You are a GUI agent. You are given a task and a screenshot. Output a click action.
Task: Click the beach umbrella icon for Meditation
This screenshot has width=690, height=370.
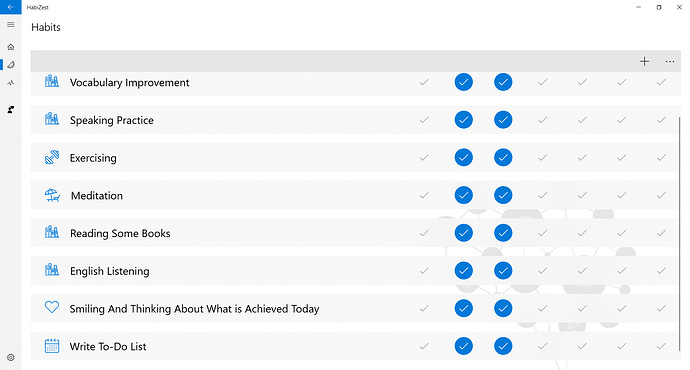pyautogui.click(x=52, y=195)
